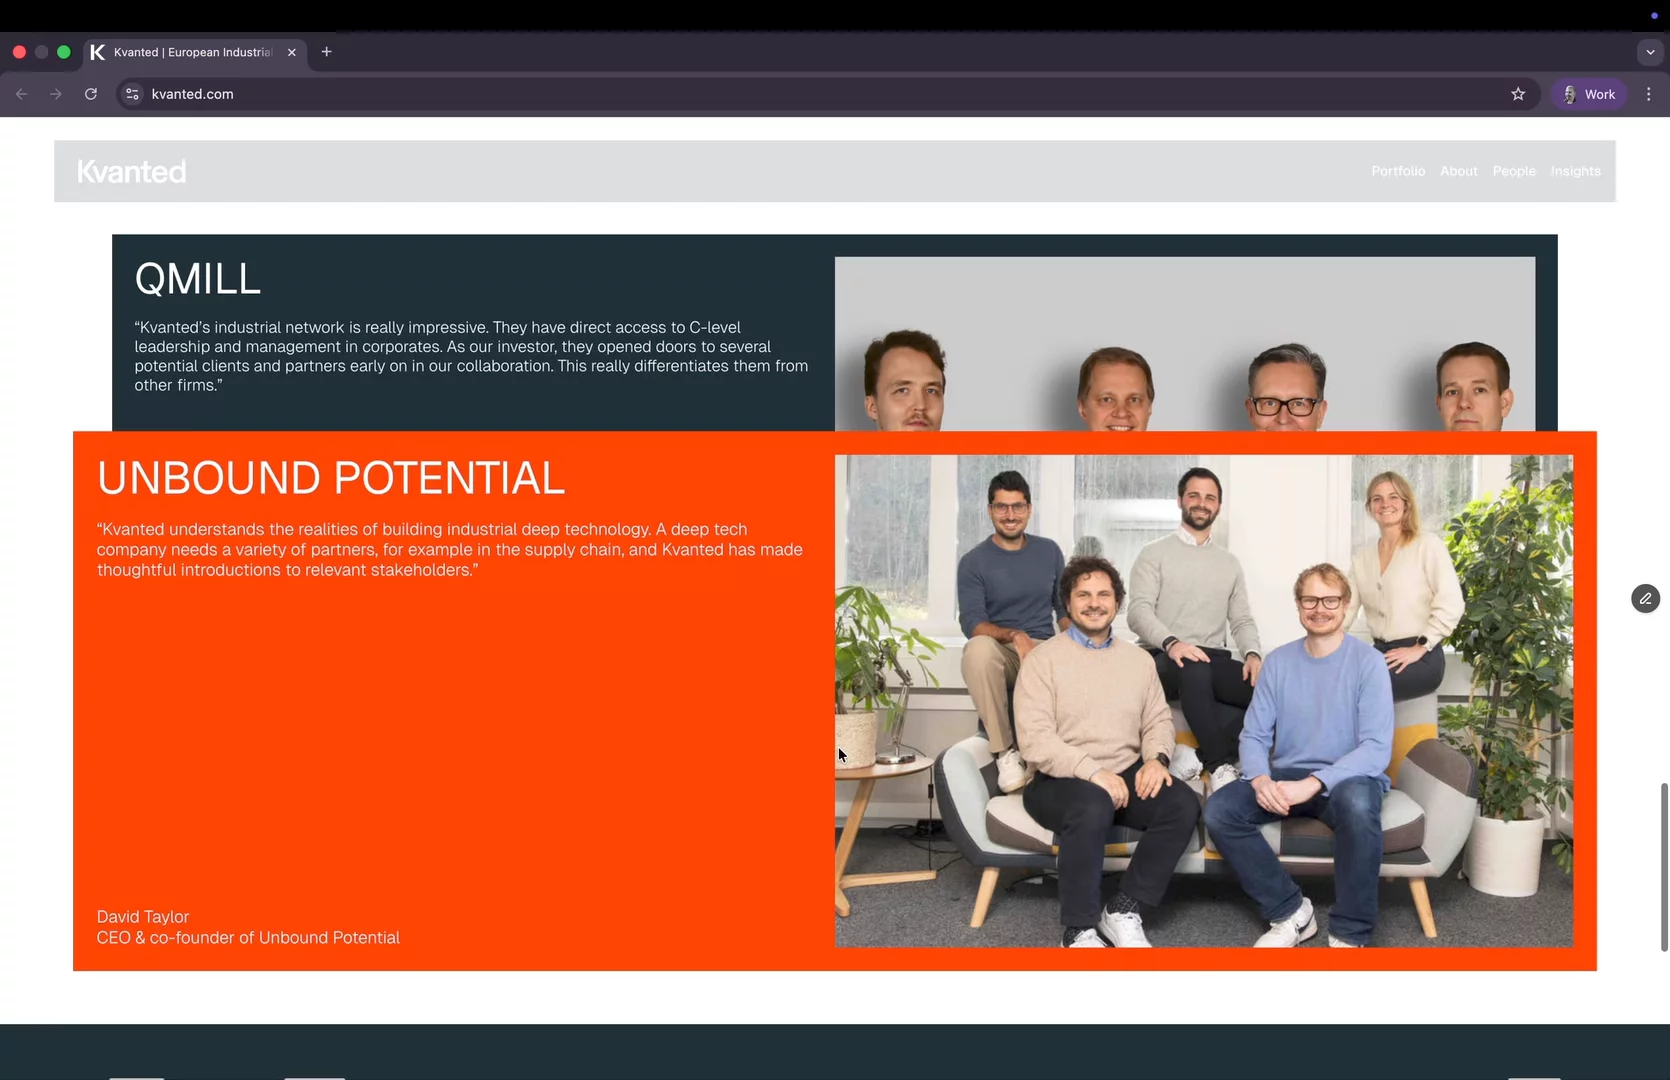This screenshot has width=1670, height=1080.
Task: Reload the kvanted.com page
Action: (x=91, y=94)
